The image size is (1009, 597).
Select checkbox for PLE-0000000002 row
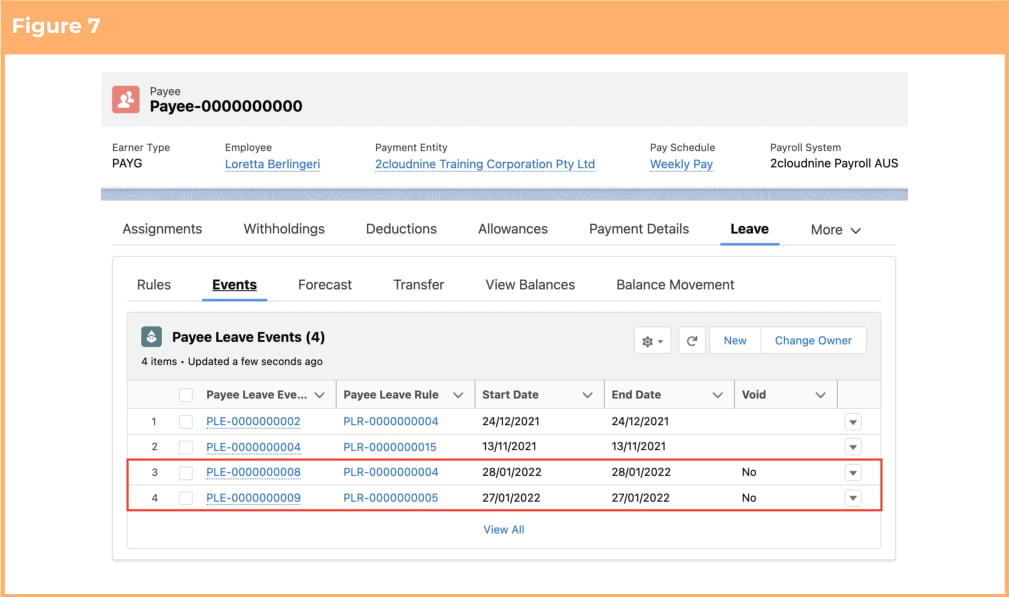point(186,421)
